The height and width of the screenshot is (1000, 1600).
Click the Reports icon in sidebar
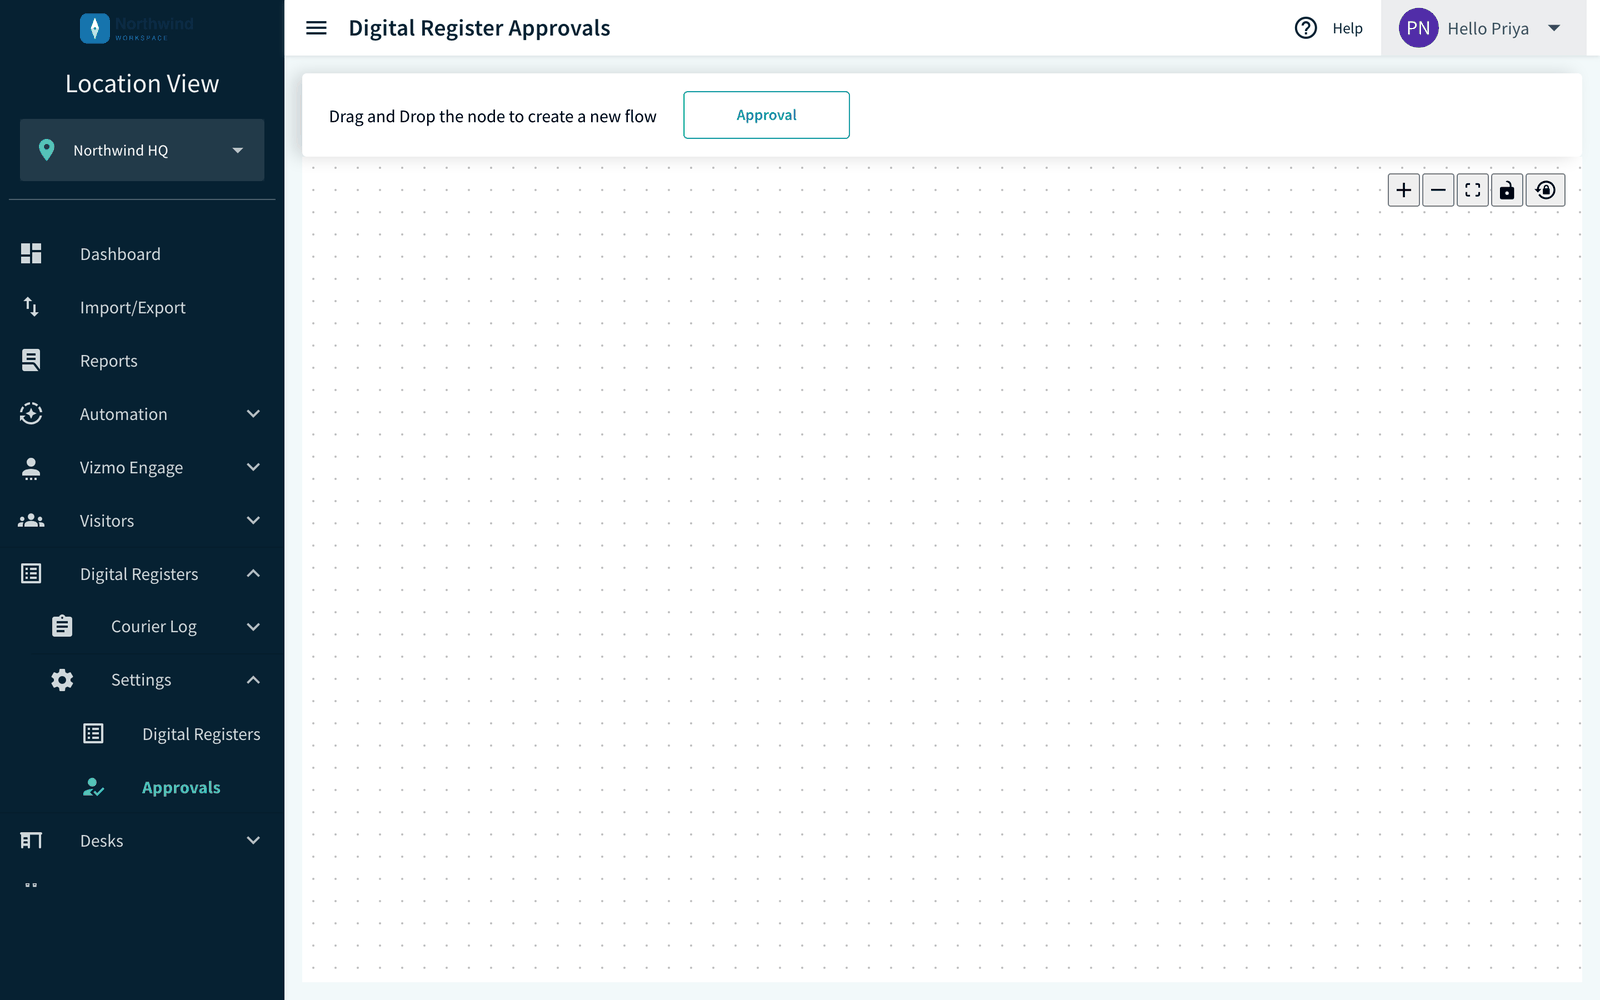[x=31, y=360]
